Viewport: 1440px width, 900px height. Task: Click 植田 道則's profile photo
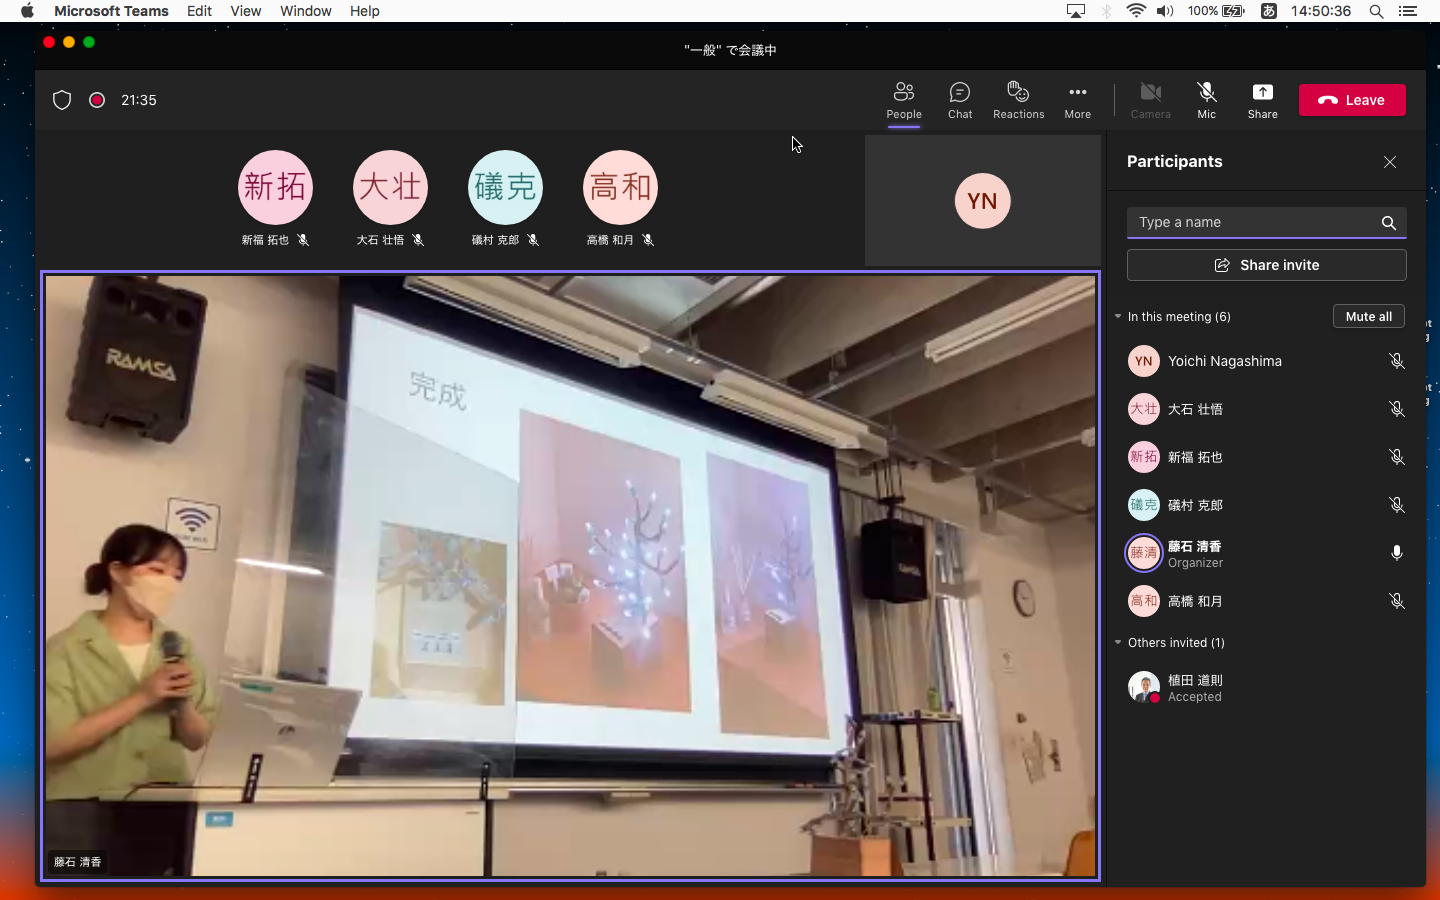coord(1144,688)
